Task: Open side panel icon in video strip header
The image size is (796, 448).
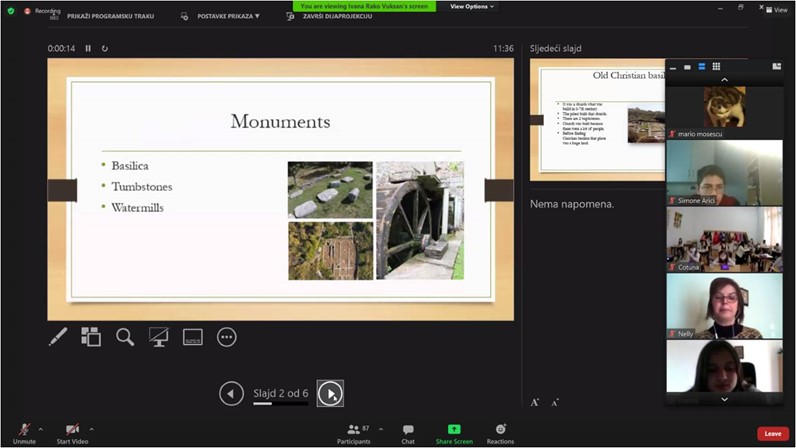Action: [777, 67]
